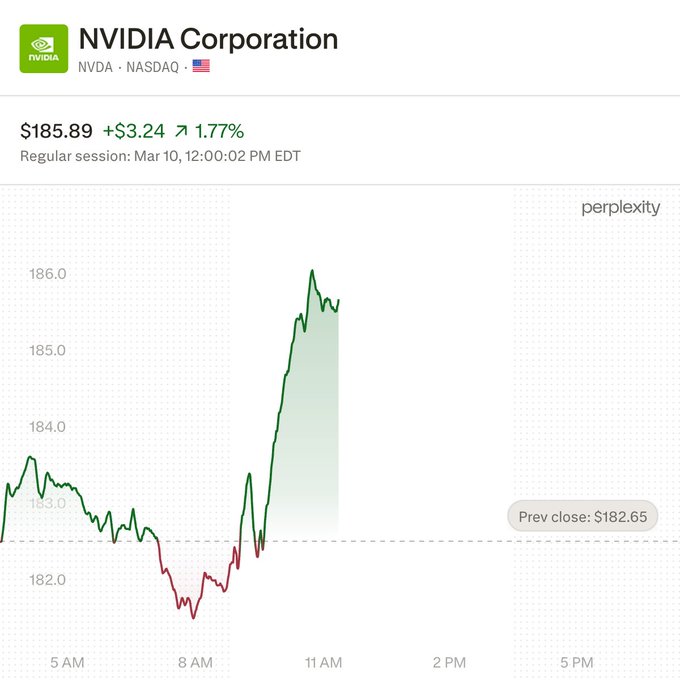Click the +$3.24 price change value

(135, 131)
